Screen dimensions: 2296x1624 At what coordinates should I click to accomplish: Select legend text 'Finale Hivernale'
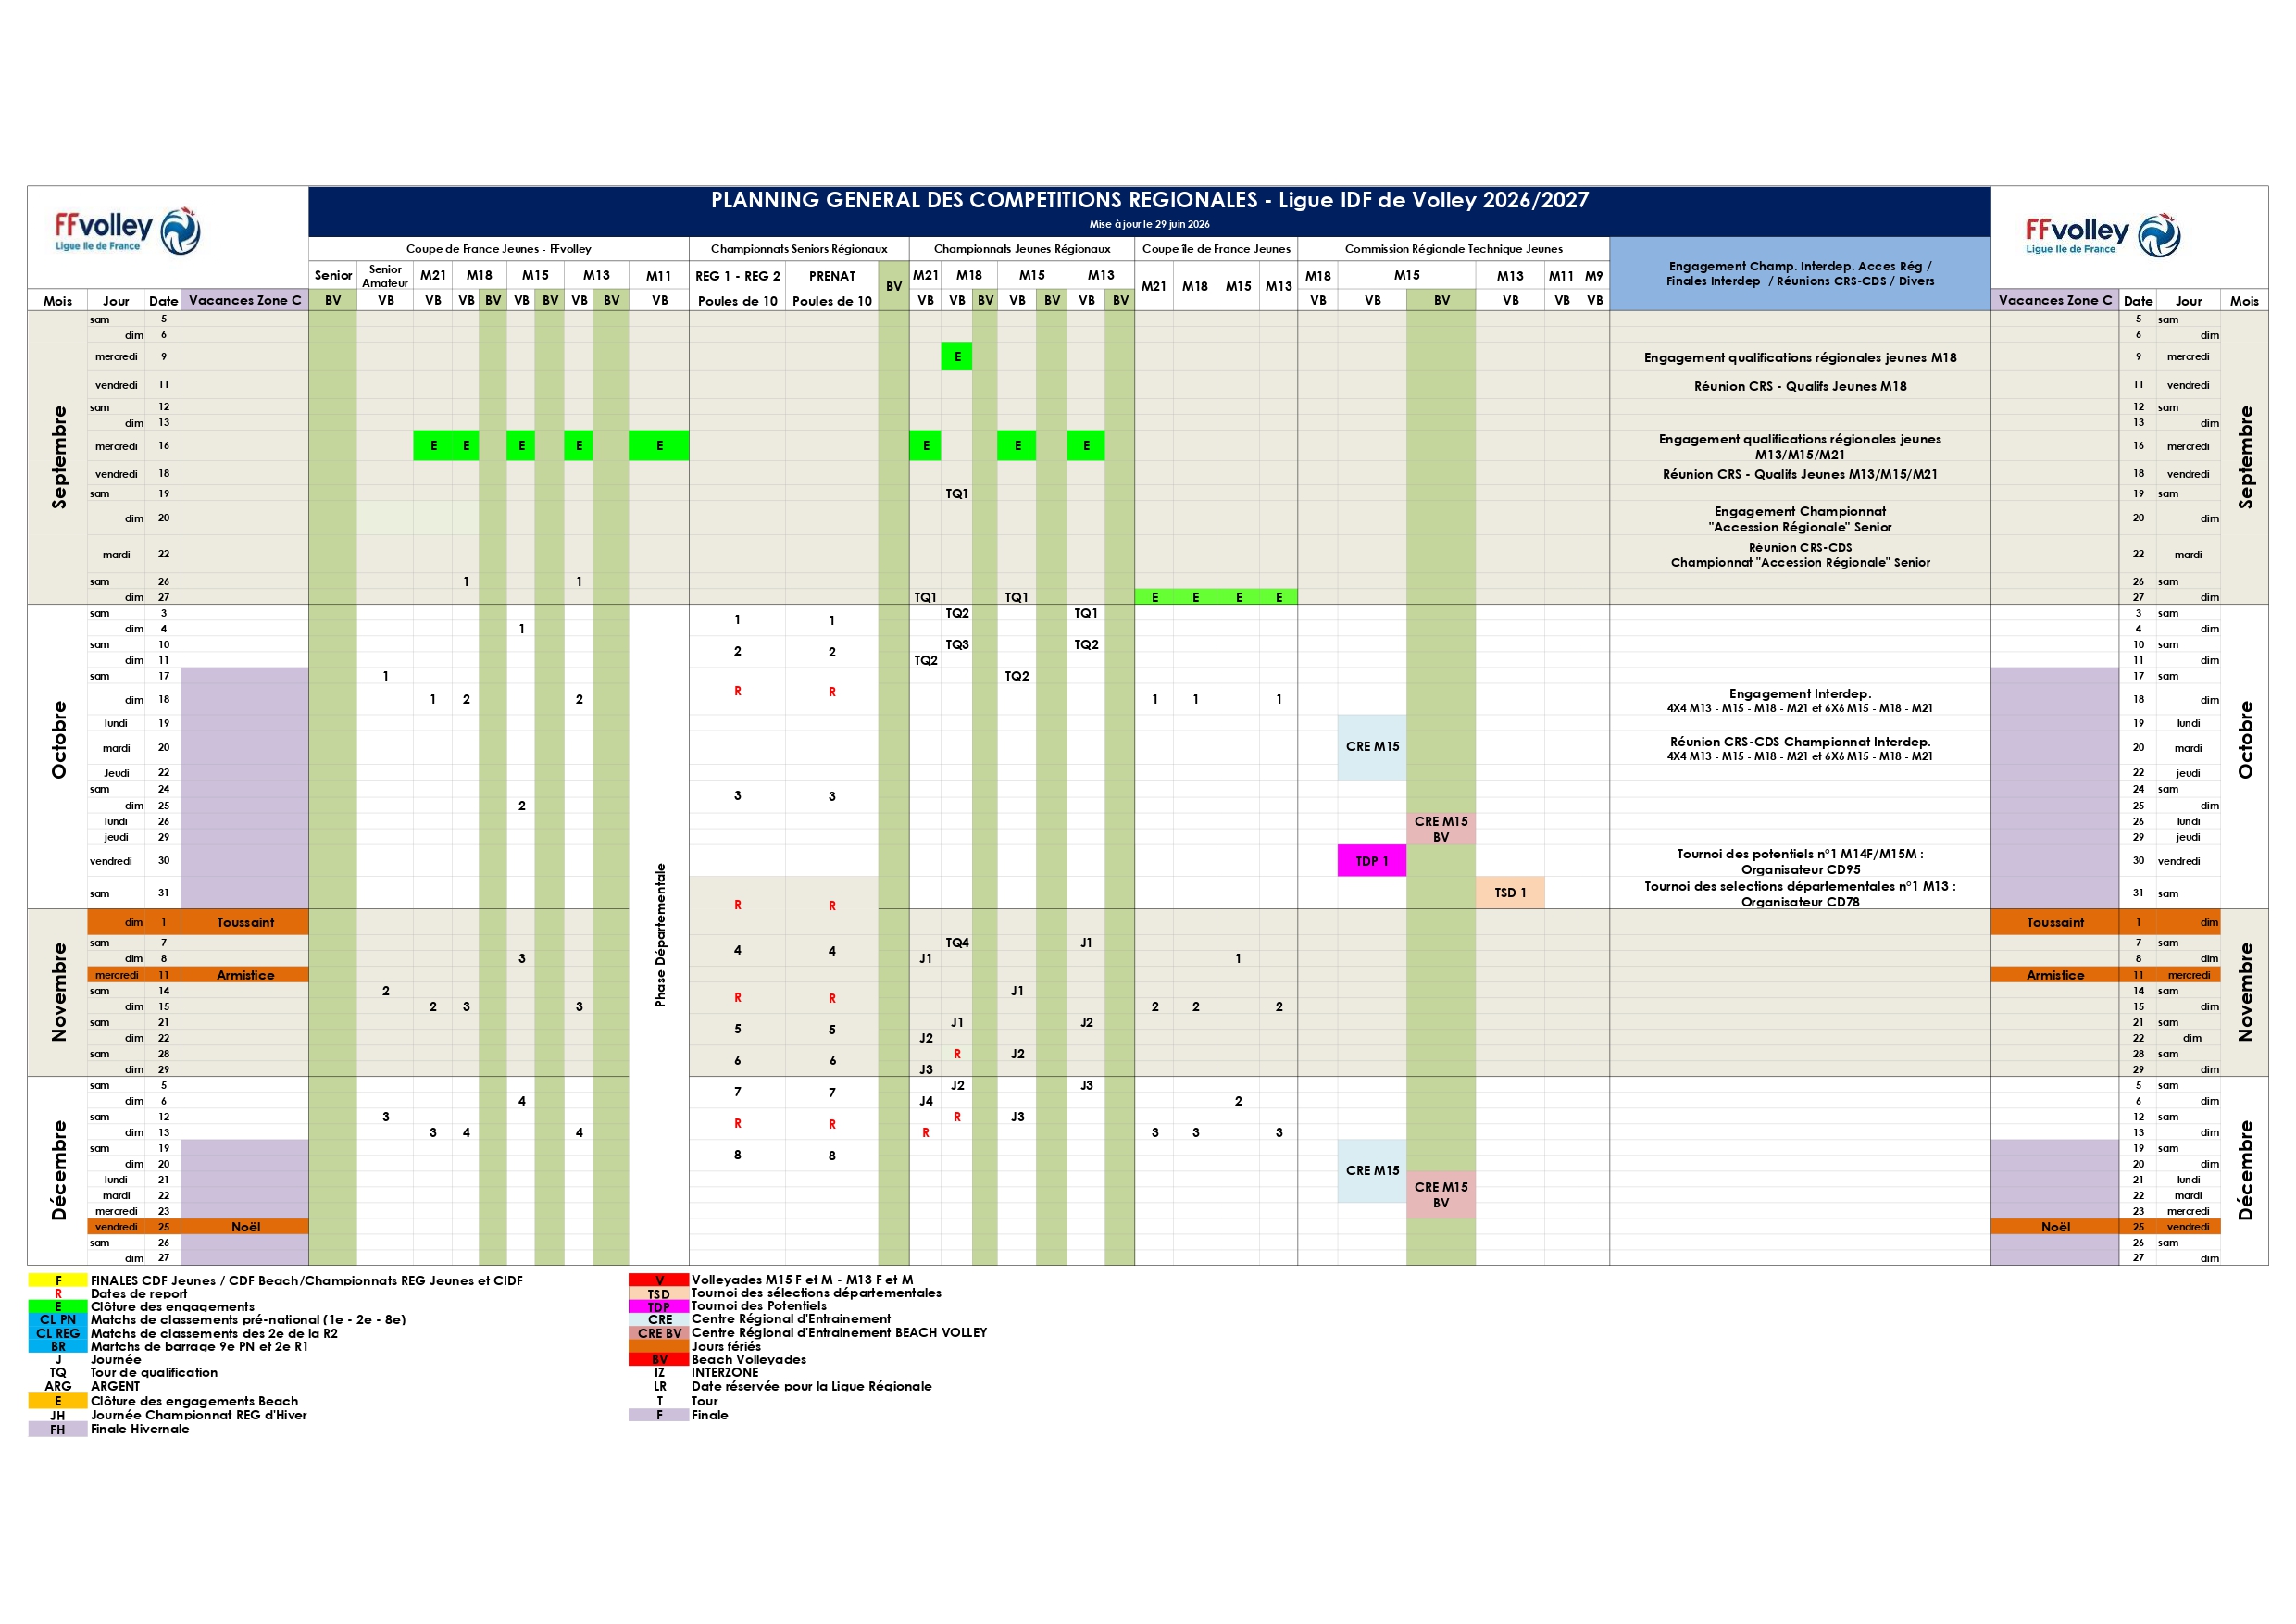[x=140, y=1429]
